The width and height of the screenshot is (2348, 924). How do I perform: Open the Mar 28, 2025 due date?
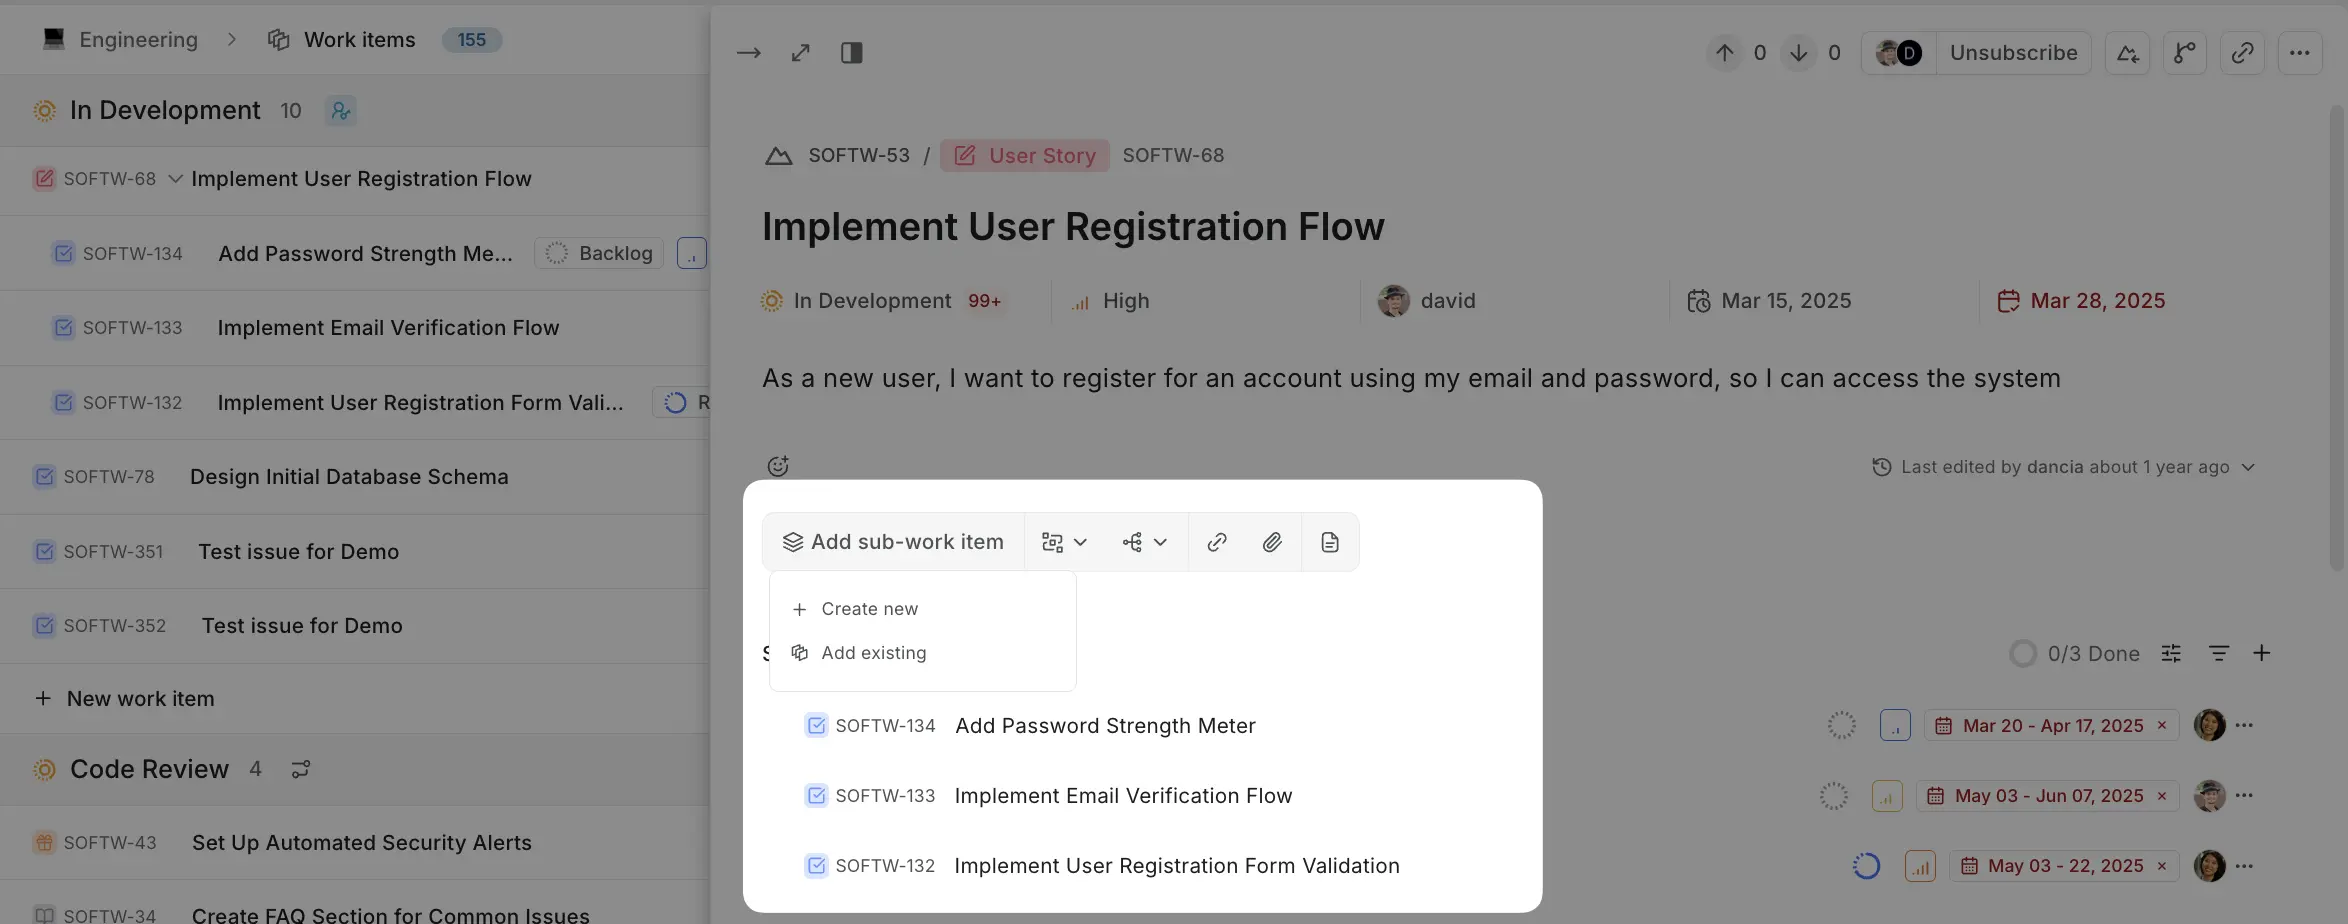coord(2097,301)
